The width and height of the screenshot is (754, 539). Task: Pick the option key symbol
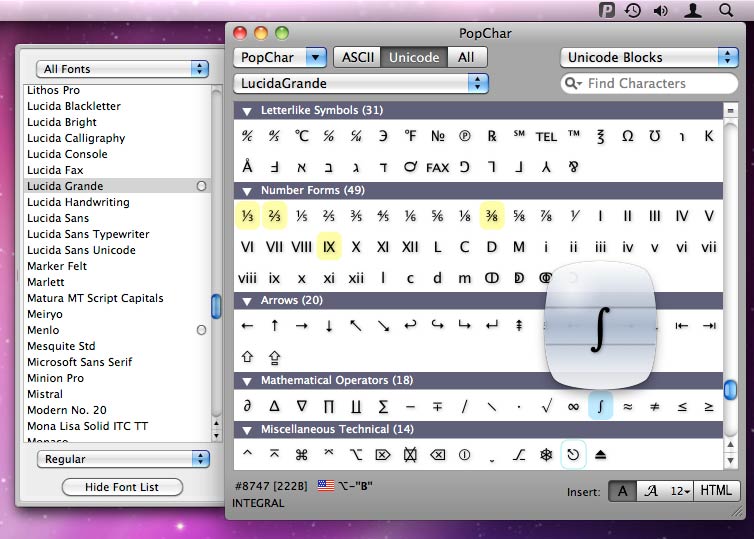pyautogui.click(x=356, y=455)
